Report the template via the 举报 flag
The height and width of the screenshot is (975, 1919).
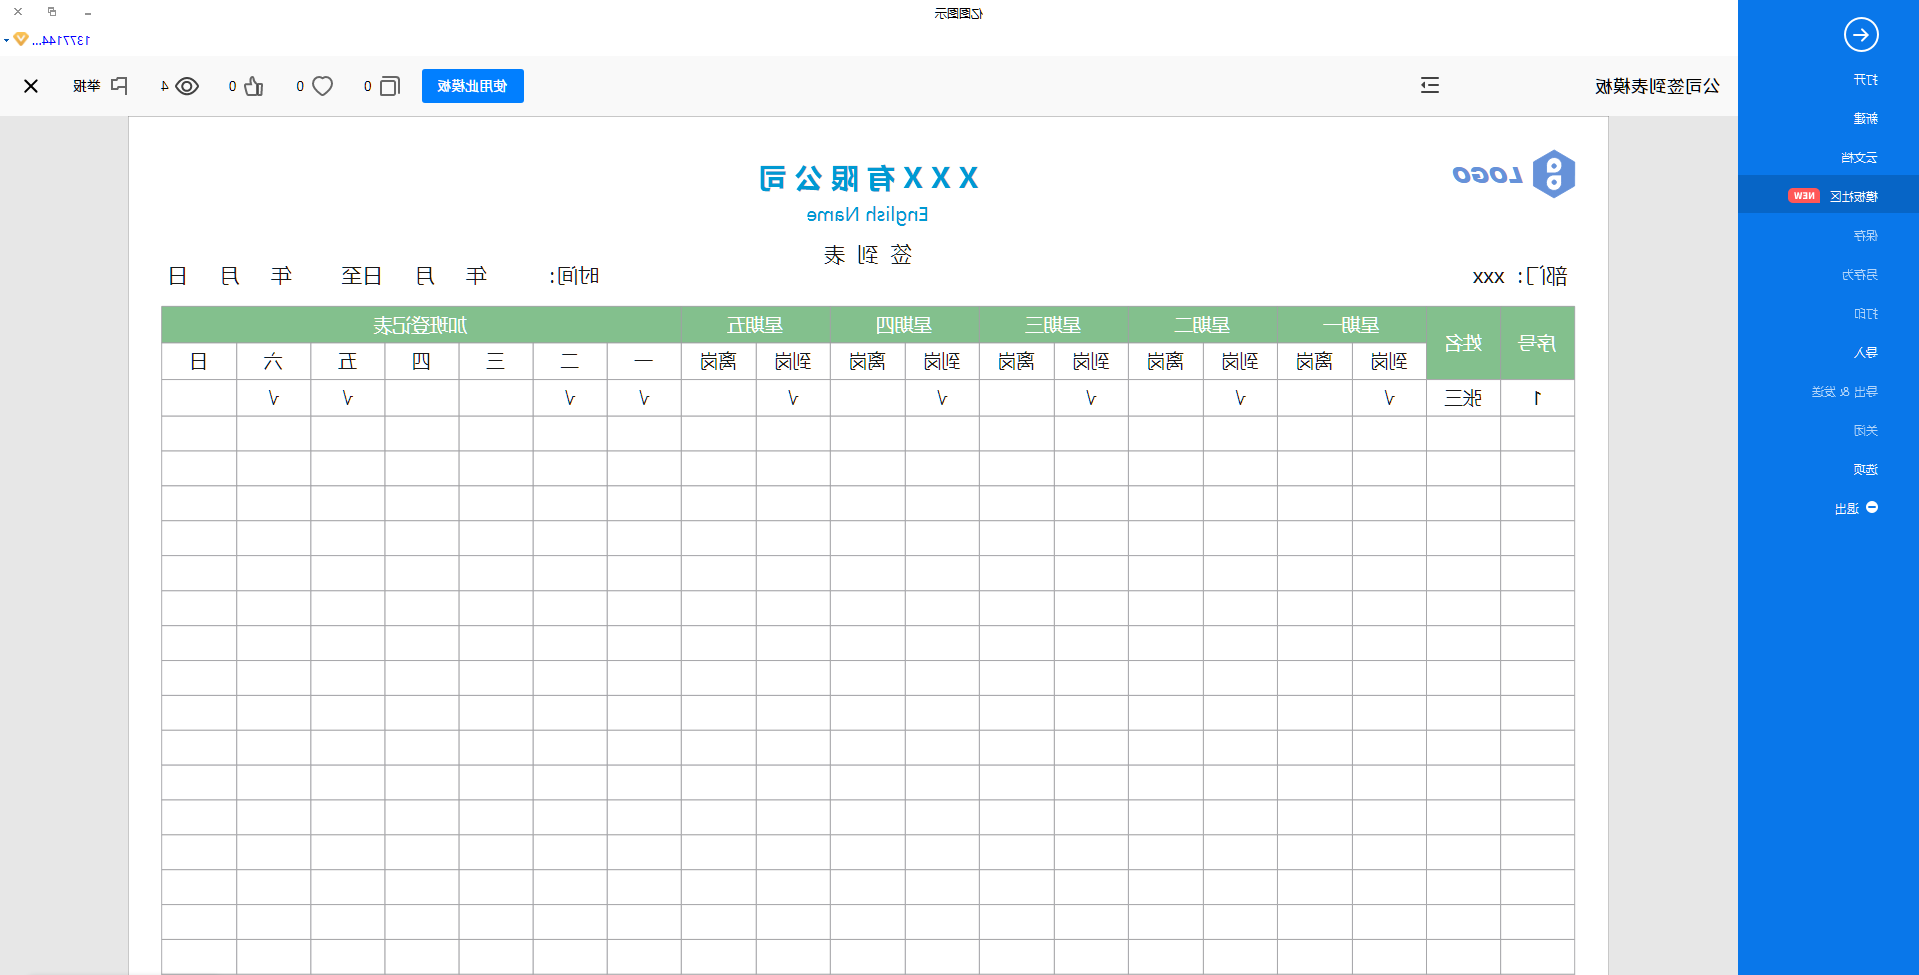(100, 86)
